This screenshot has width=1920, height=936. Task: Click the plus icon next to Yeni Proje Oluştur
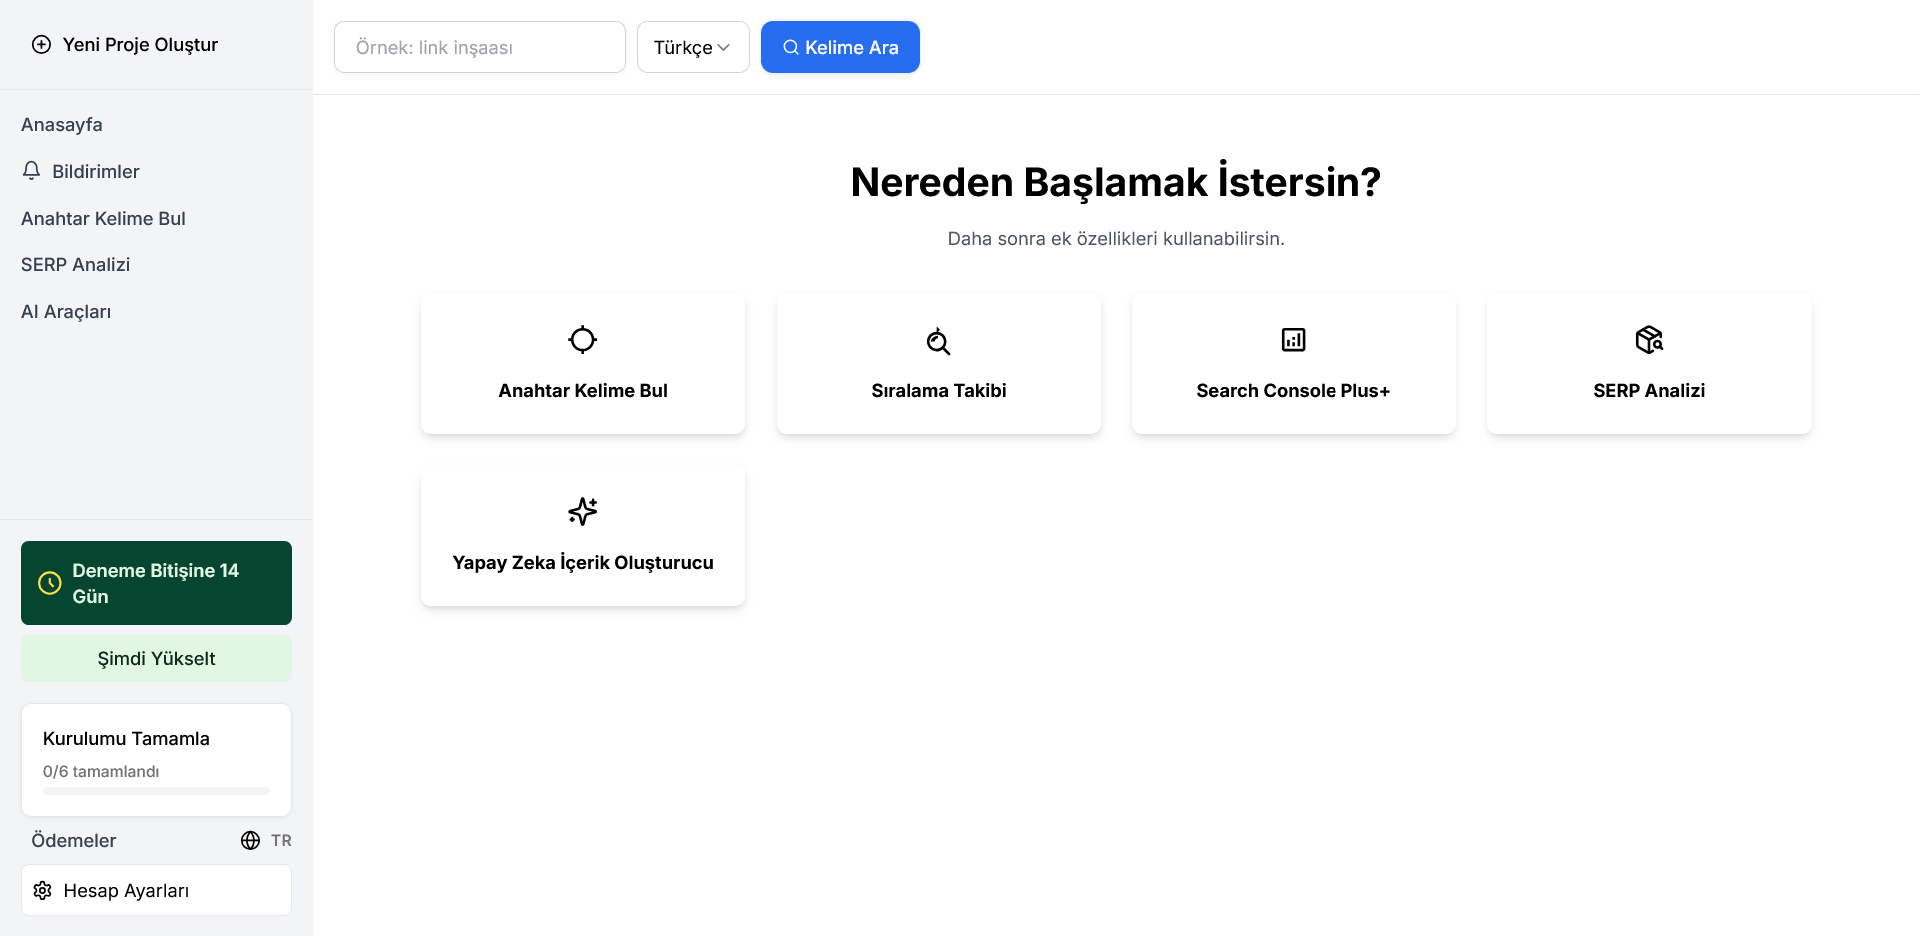[x=40, y=44]
